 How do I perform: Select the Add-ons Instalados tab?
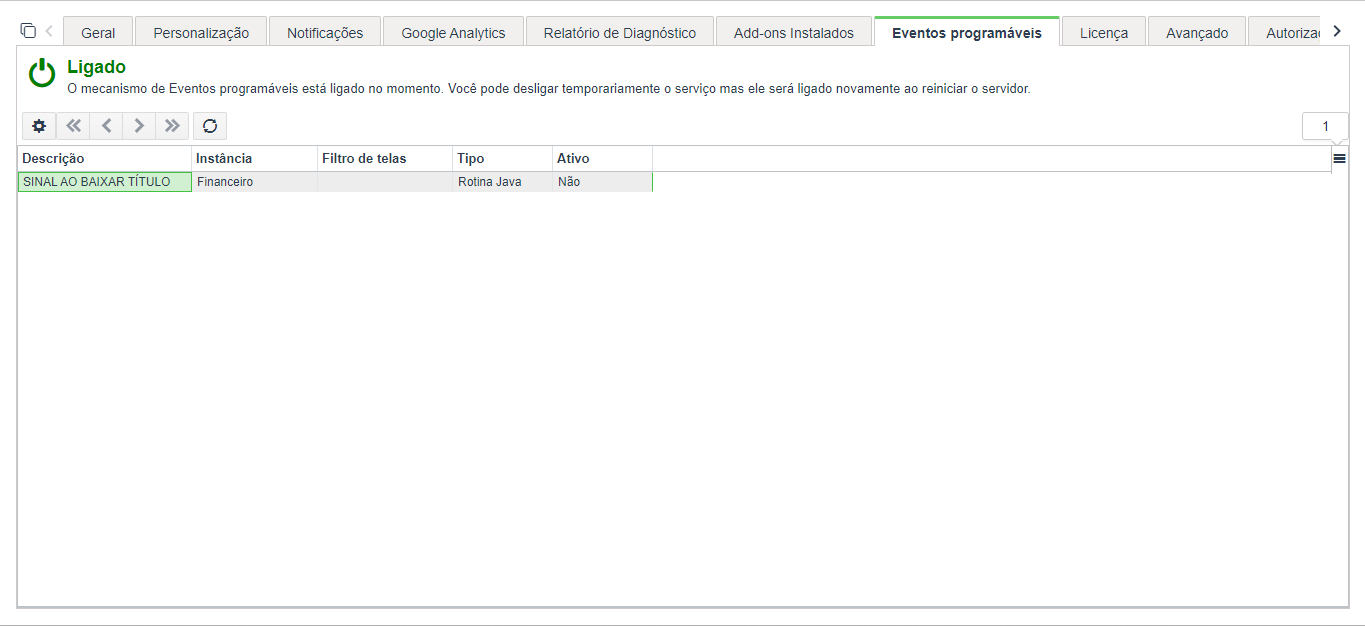pyautogui.click(x=794, y=33)
